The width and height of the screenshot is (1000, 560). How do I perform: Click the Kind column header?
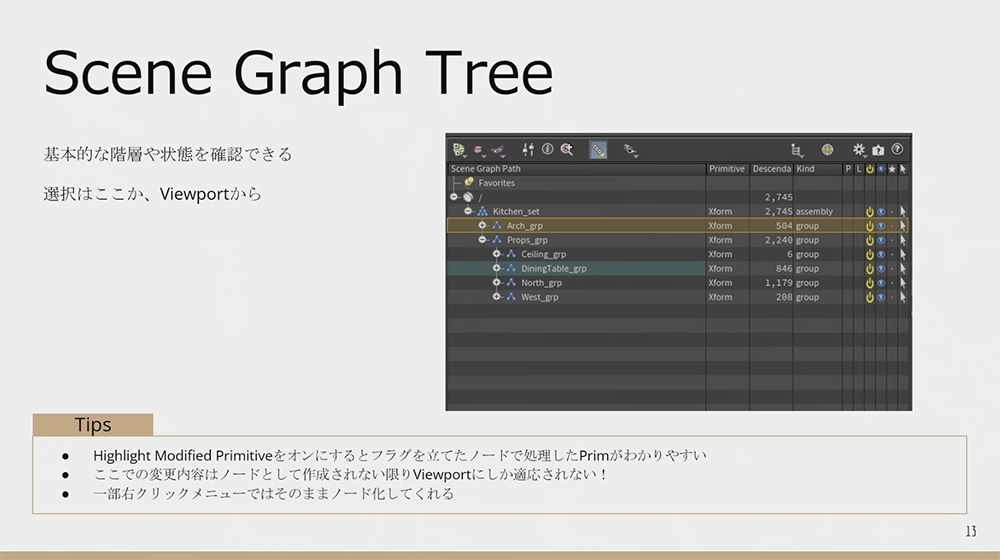(805, 169)
